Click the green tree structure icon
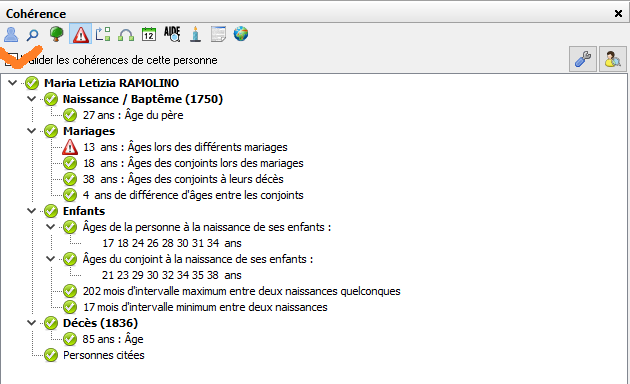 point(103,34)
